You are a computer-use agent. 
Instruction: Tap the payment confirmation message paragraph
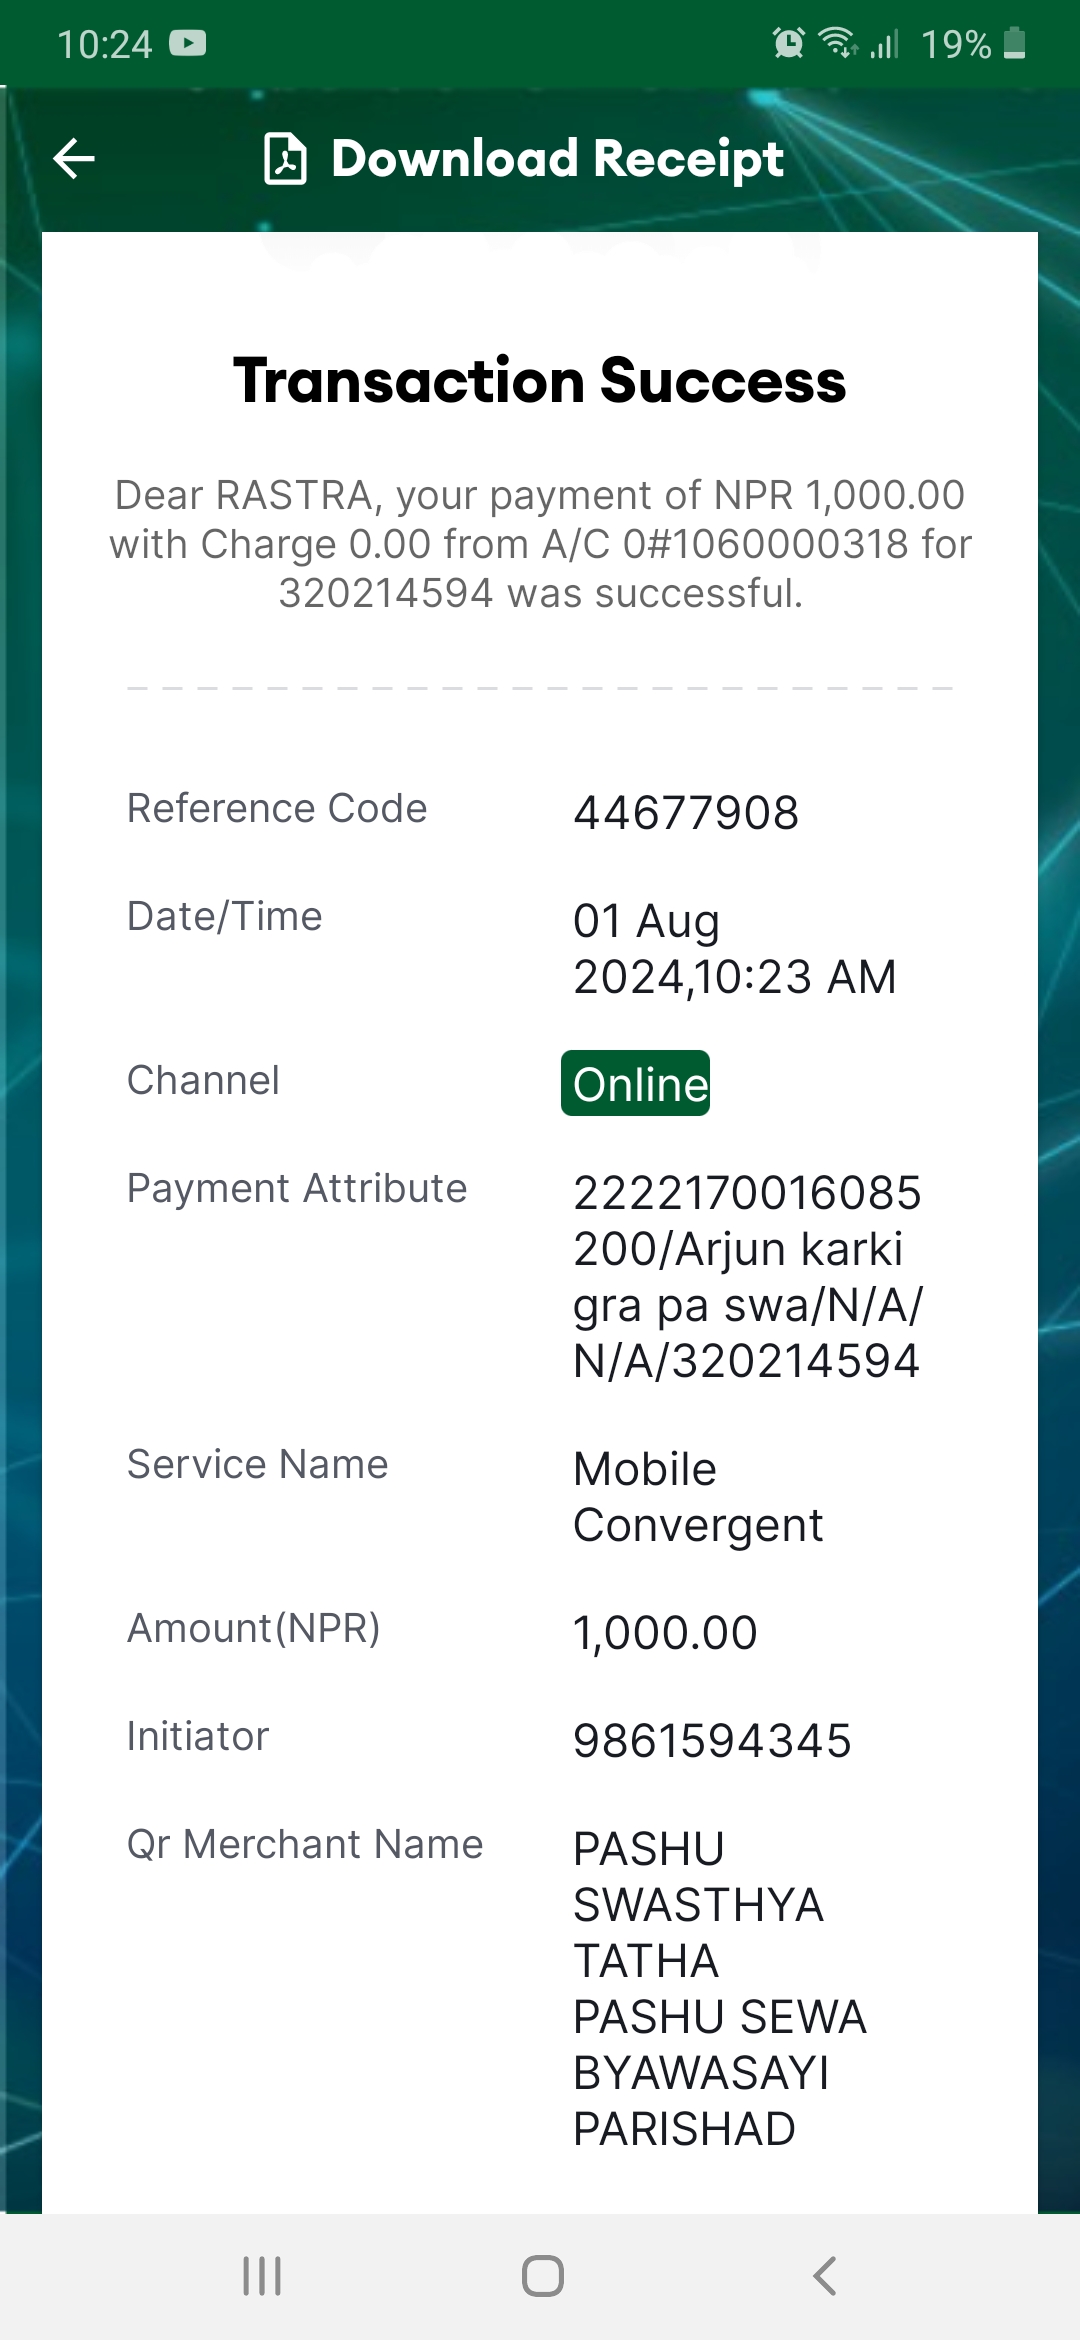coord(540,544)
